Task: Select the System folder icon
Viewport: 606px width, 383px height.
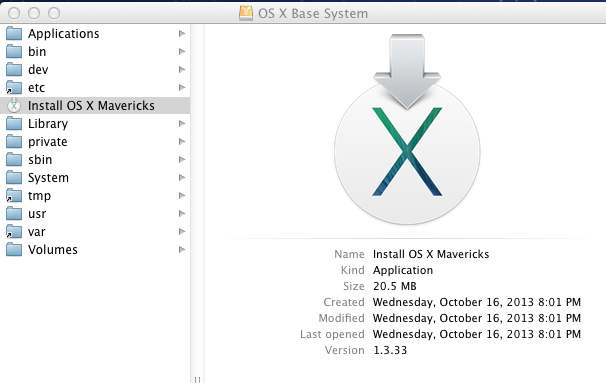Action: tap(14, 177)
